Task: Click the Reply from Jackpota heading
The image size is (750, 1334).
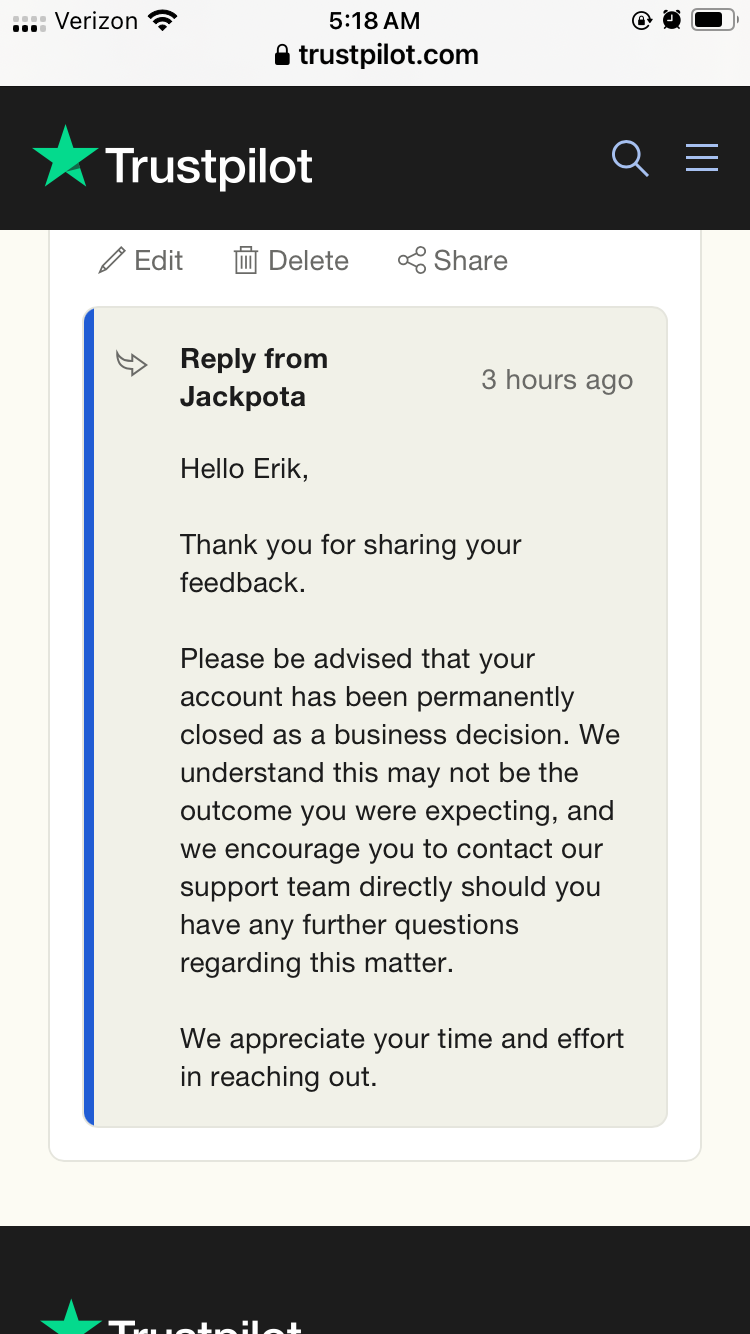Action: click(x=254, y=377)
